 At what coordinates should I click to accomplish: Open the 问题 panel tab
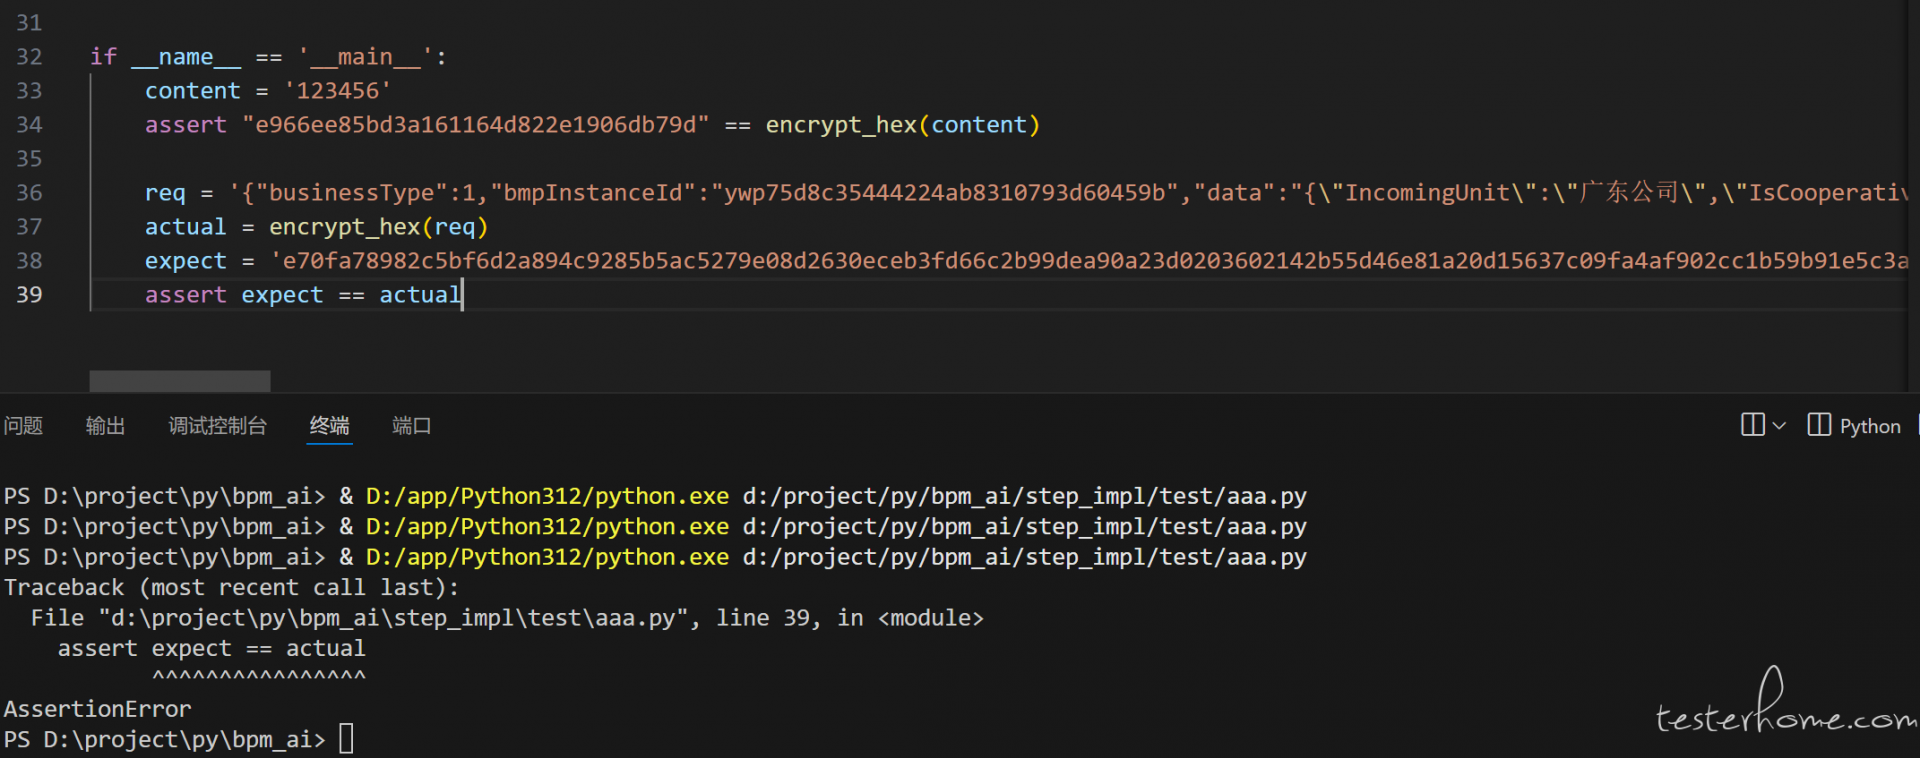tap(23, 426)
